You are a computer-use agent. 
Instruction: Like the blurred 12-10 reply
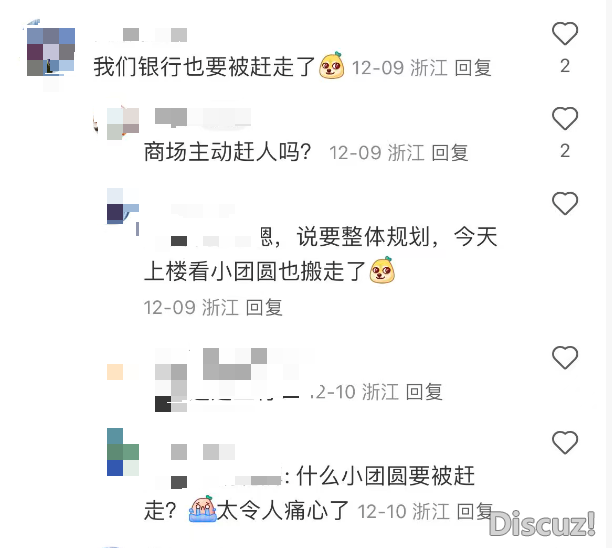pos(565,358)
